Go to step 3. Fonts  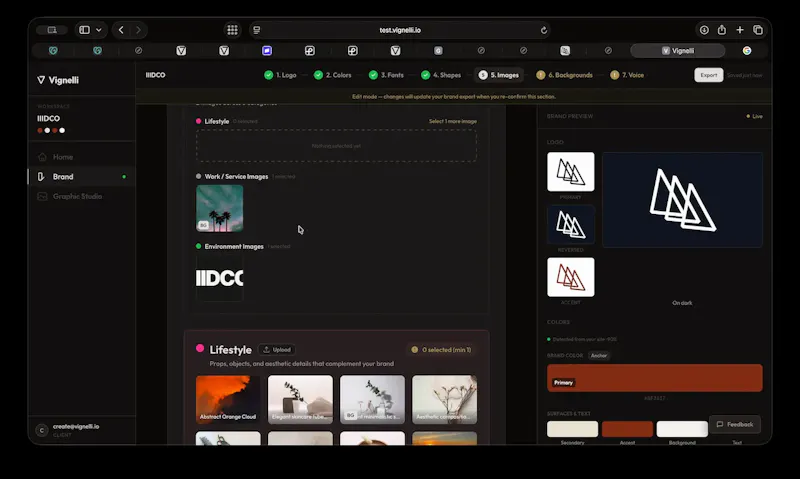(x=386, y=75)
